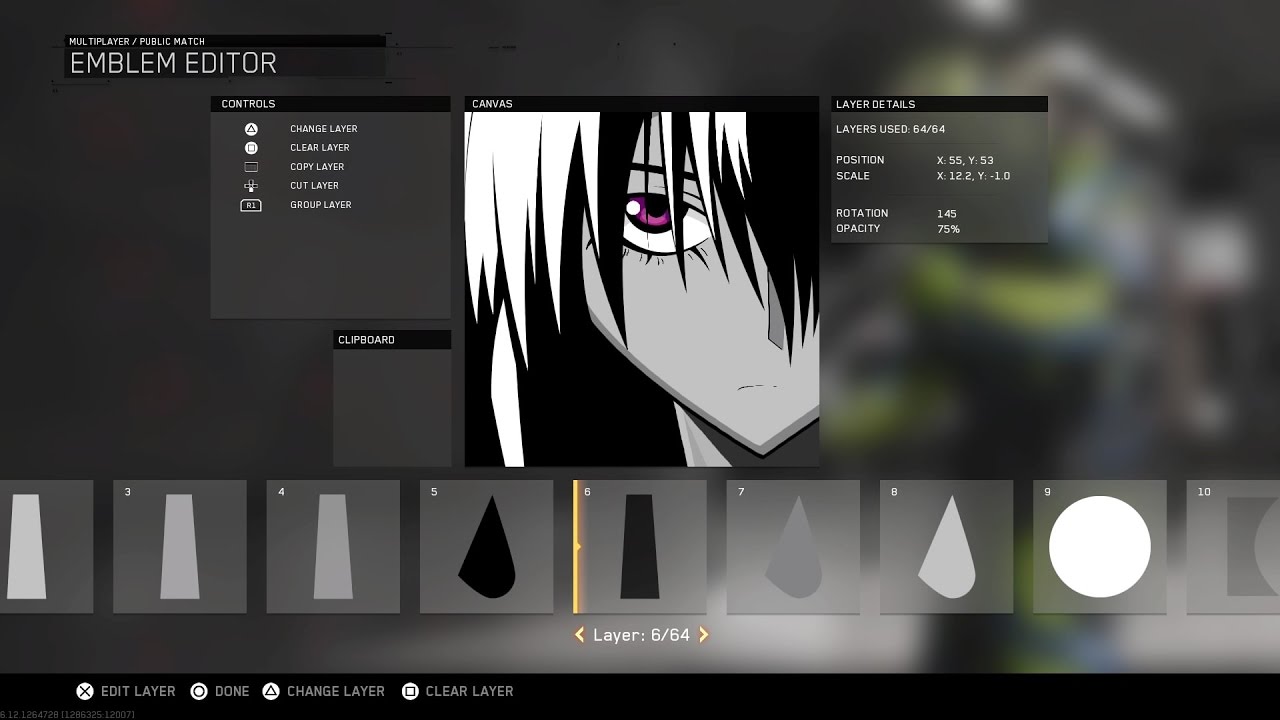Go to next layer with right arrow
The width and height of the screenshot is (1280, 720).
coord(704,635)
